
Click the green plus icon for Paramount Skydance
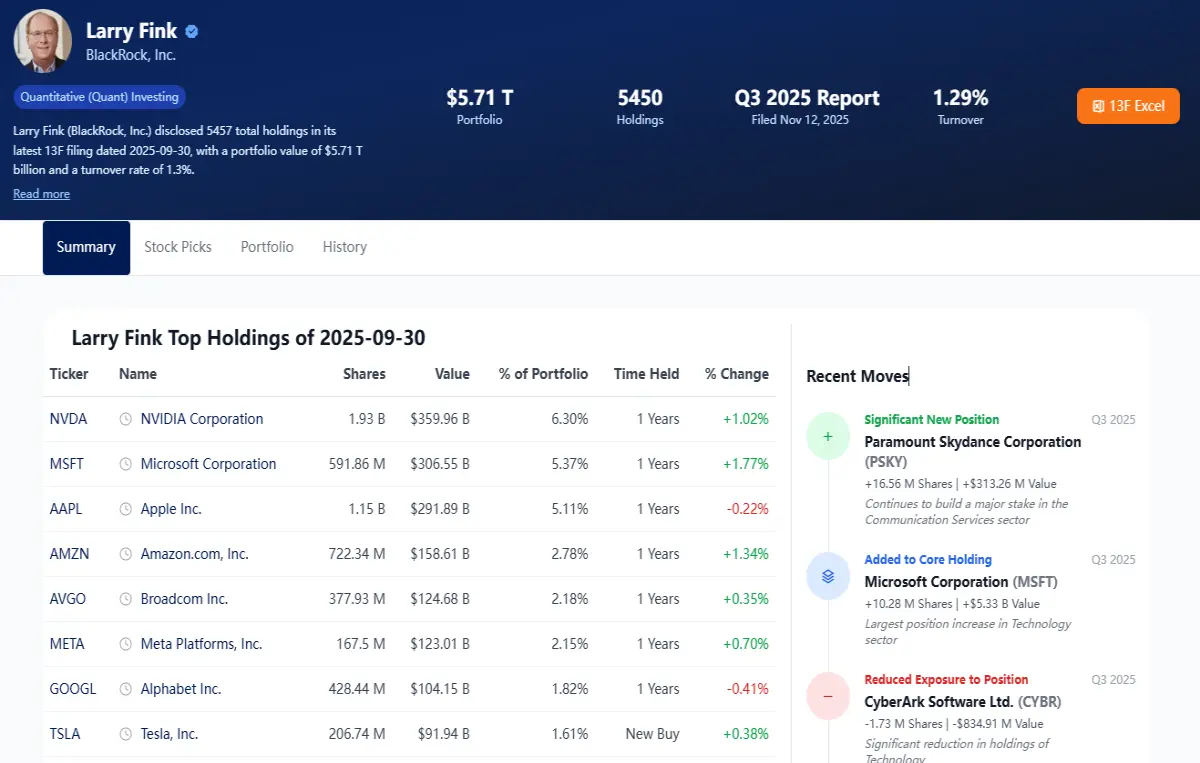(828, 436)
